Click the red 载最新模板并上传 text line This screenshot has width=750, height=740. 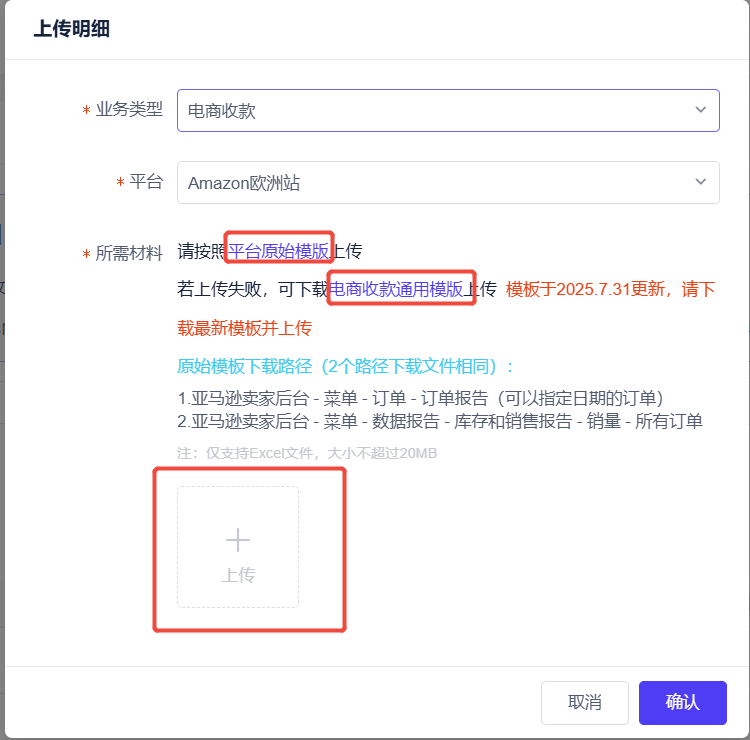pos(245,328)
